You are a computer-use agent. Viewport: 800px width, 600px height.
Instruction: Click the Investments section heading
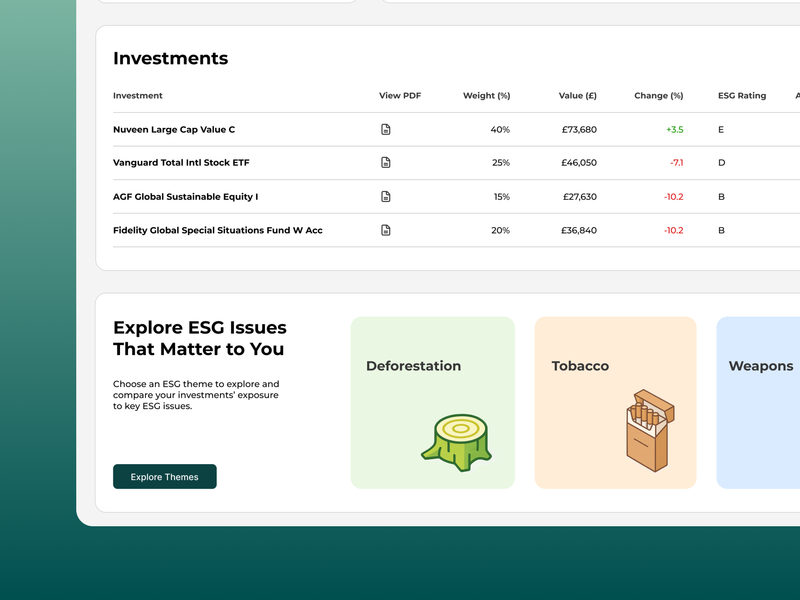(170, 58)
